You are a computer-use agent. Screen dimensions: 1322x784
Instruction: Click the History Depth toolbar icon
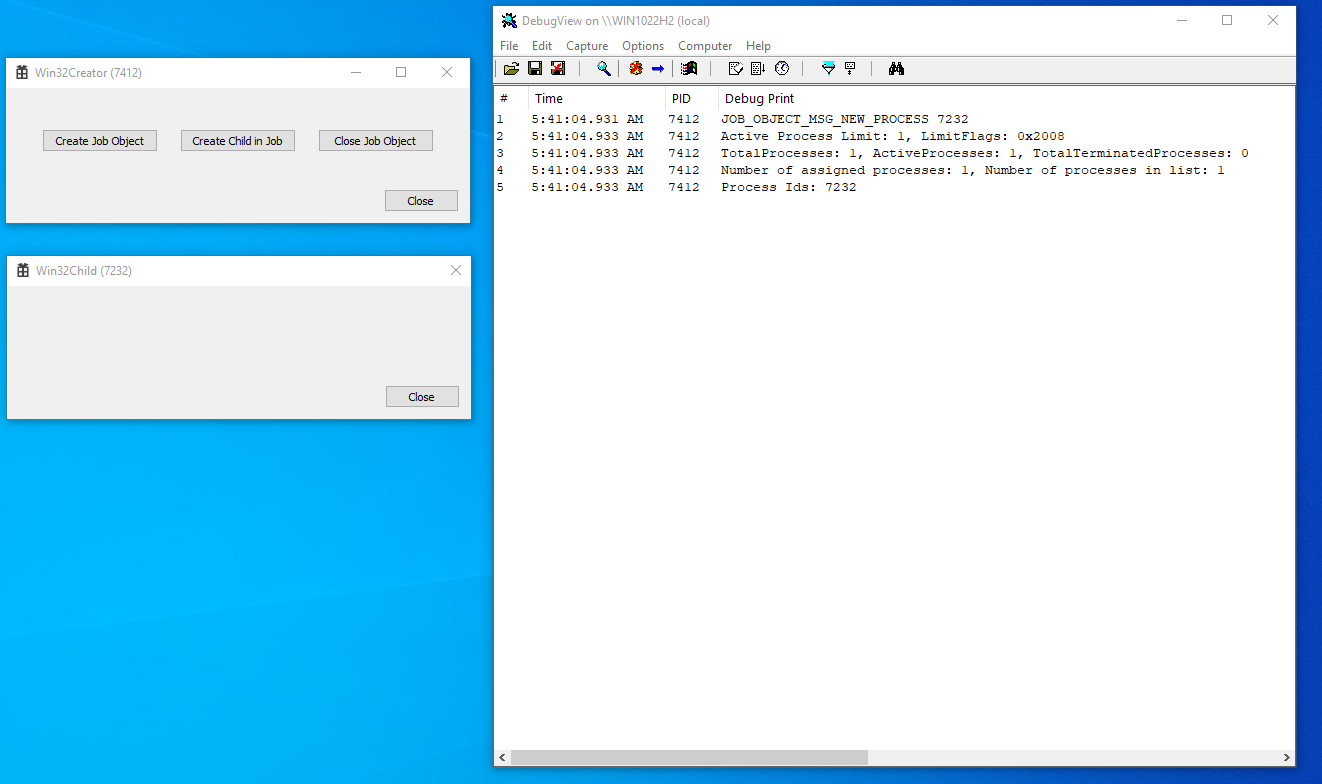[850, 69]
